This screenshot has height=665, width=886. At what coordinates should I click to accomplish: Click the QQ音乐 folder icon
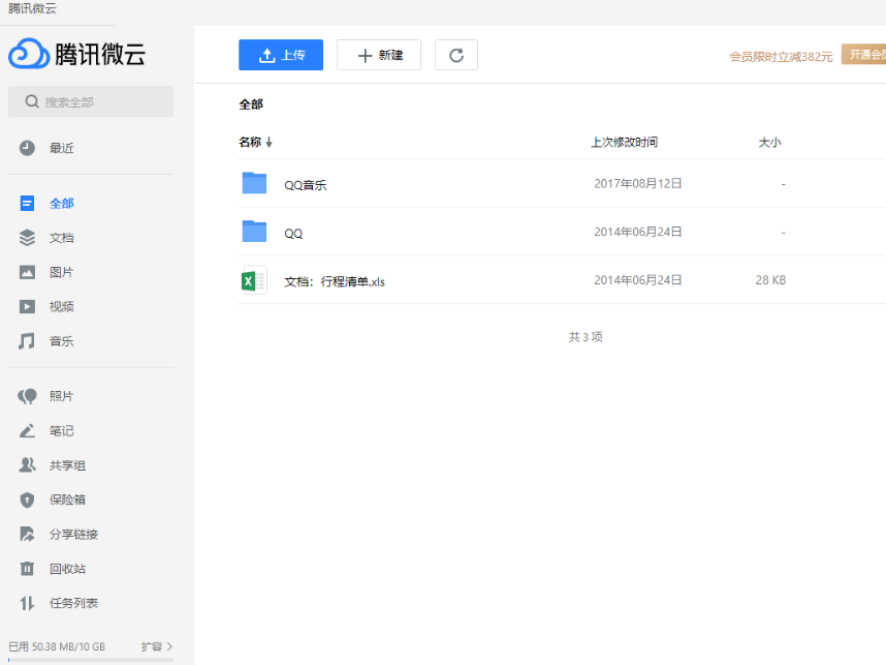(254, 183)
